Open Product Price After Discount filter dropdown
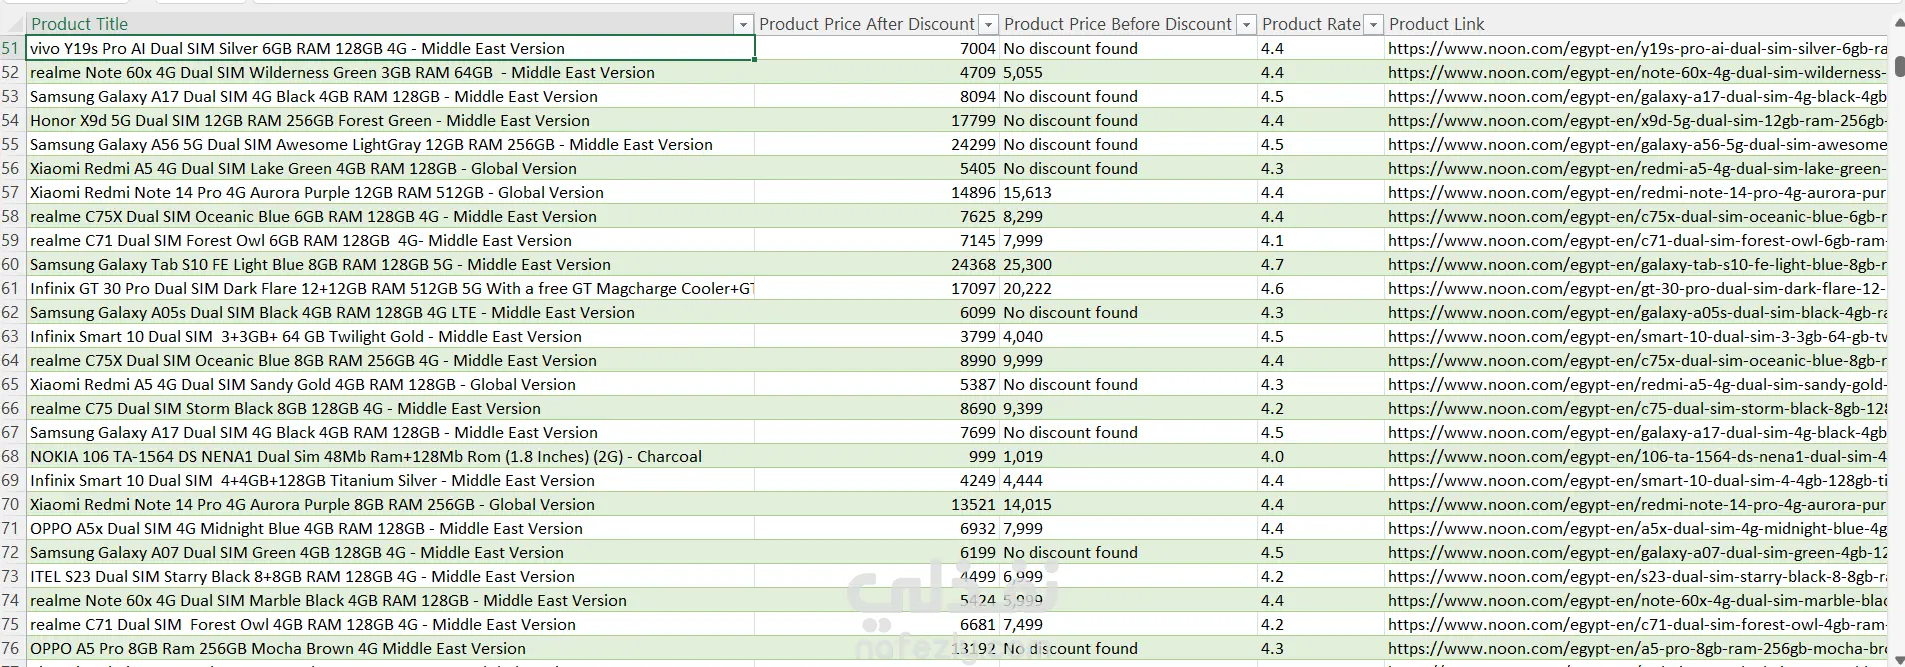Screen dimensions: 1905x667 coord(988,24)
